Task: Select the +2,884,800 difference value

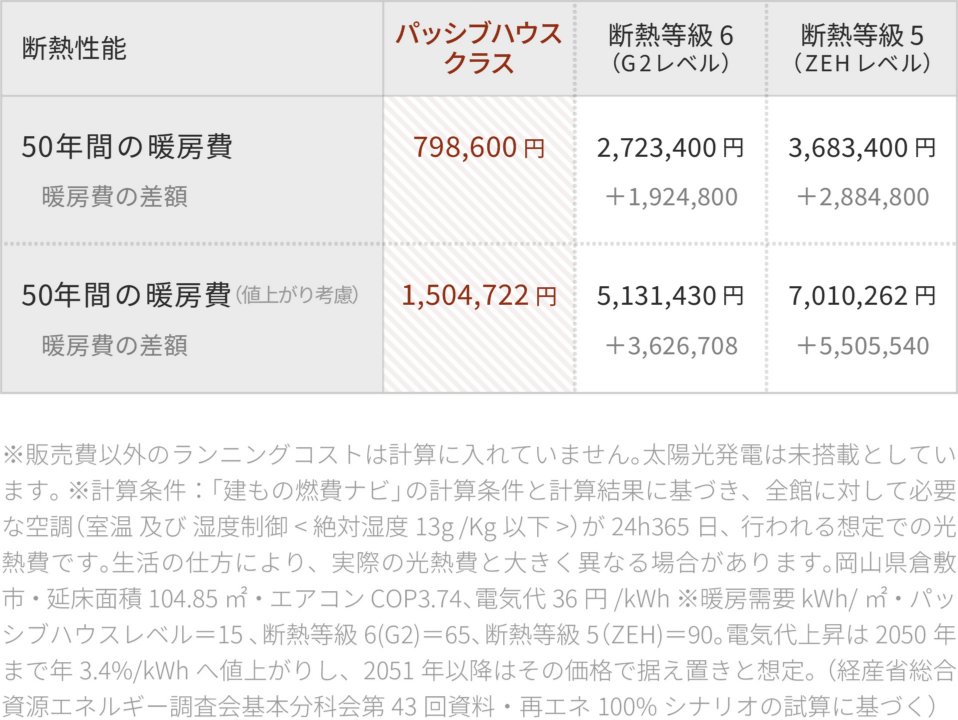Action: click(863, 197)
